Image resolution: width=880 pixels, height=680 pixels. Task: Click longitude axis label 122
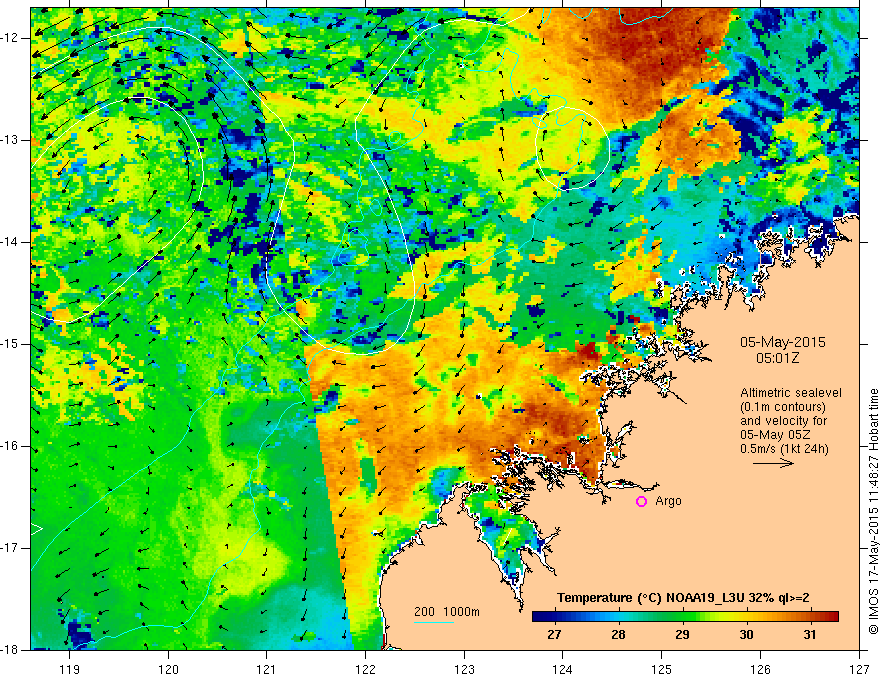[x=365, y=669]
